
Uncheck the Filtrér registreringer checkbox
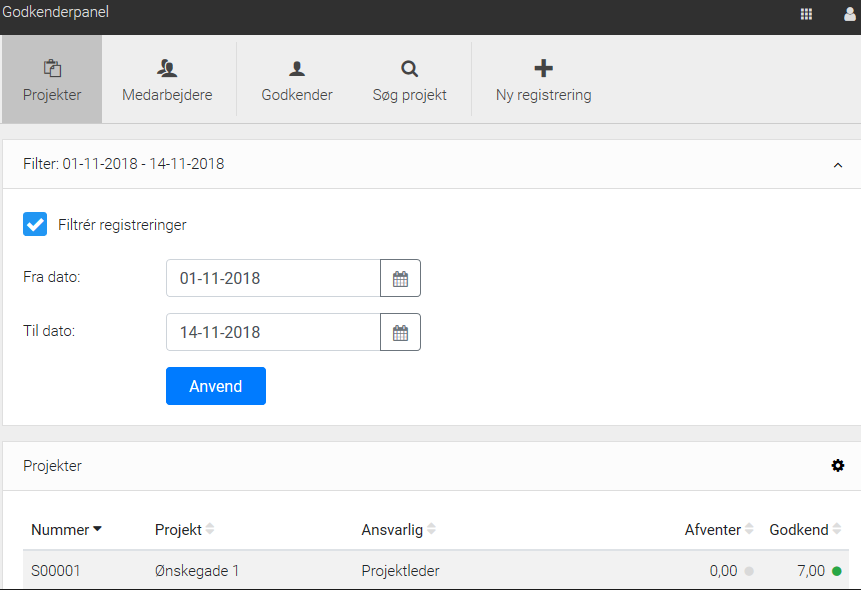click(35, 224)
